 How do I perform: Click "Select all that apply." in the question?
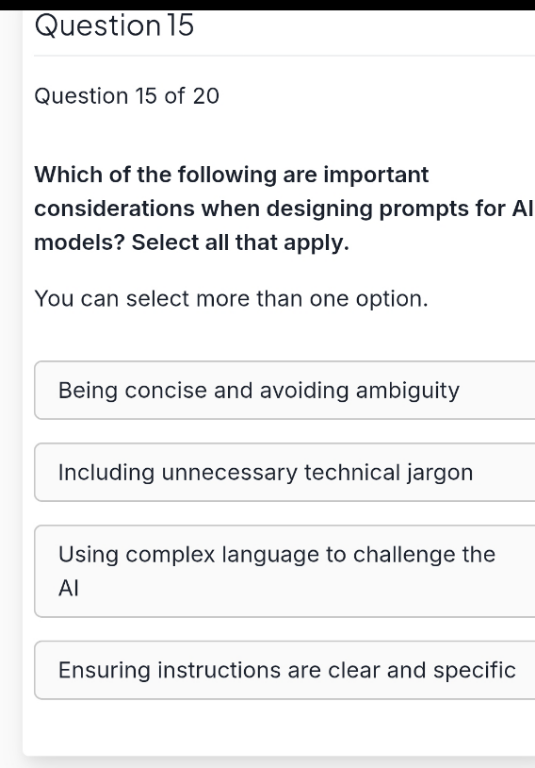241,242
